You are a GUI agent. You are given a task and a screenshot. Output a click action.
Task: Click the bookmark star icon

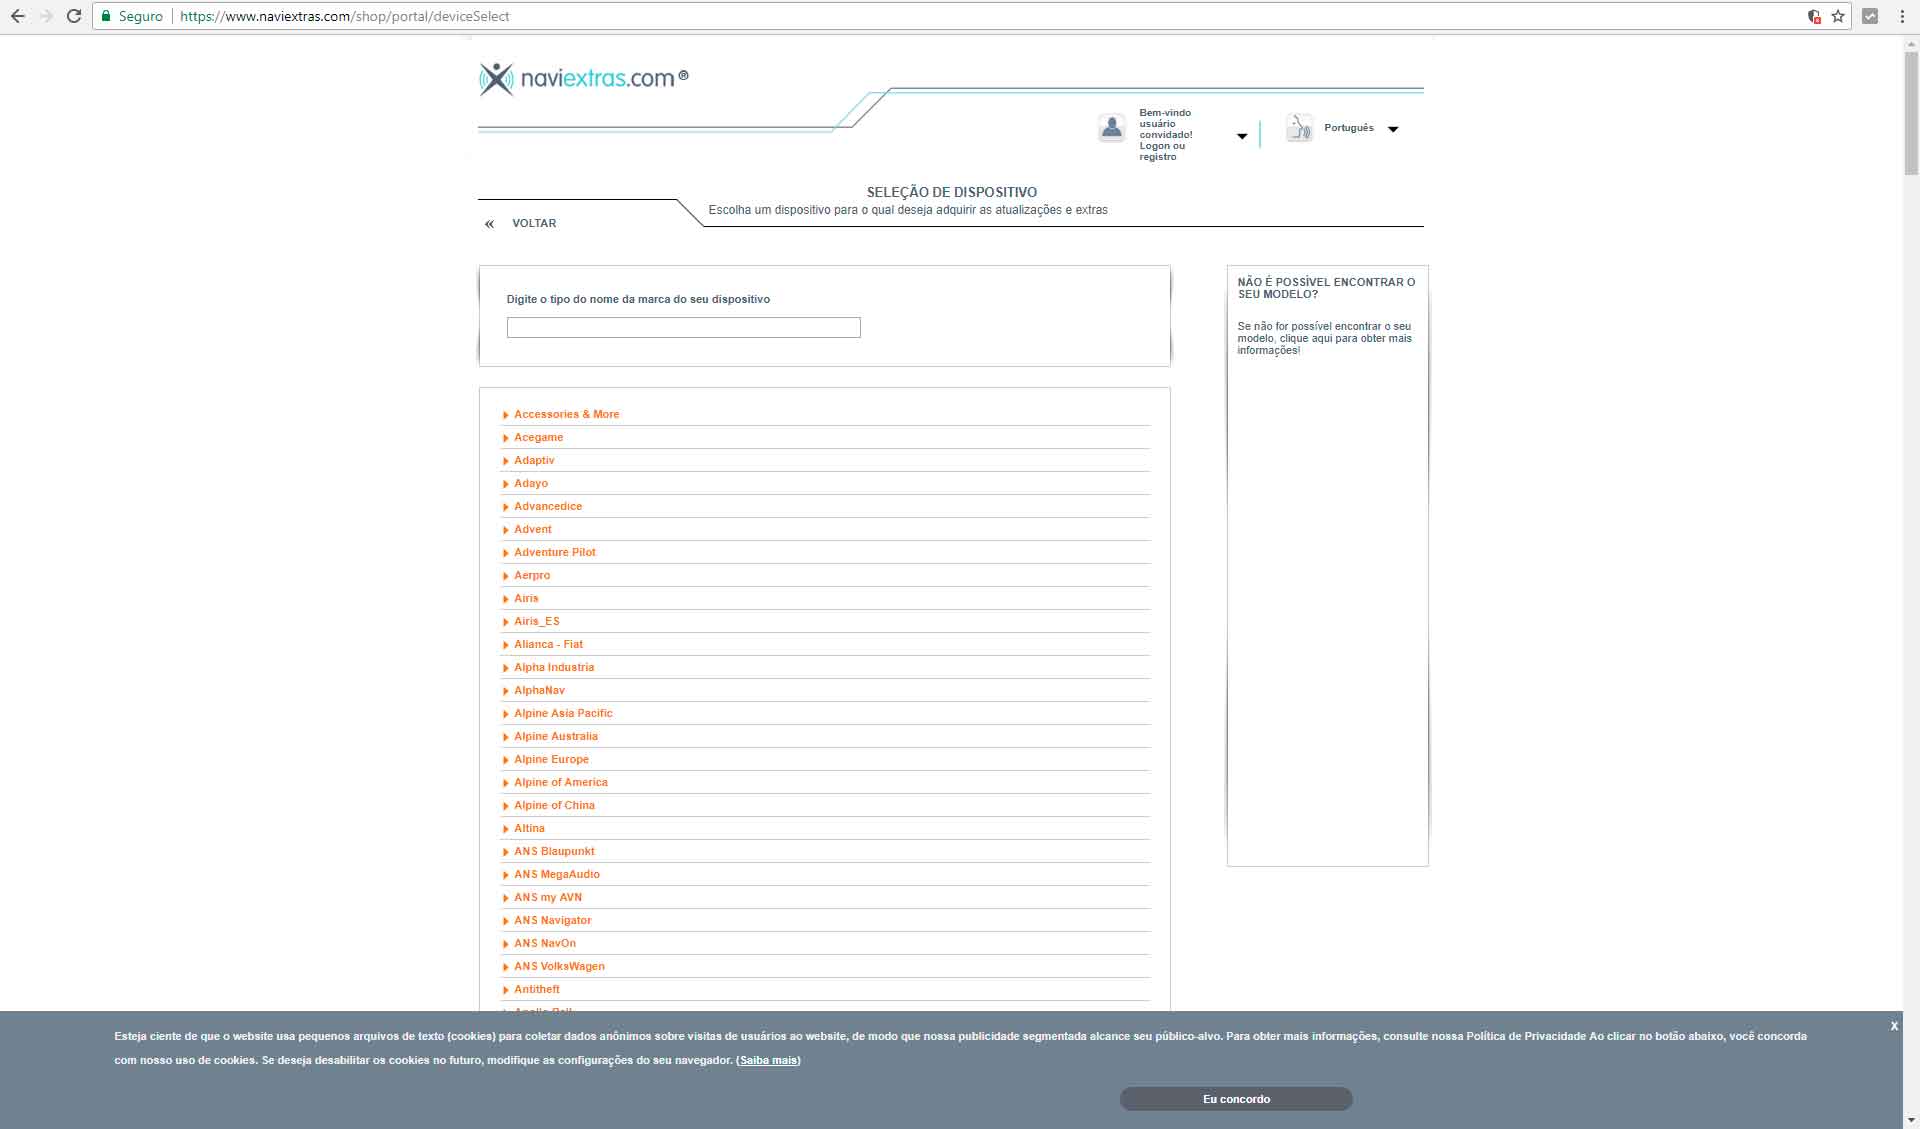coord(1838,16)
